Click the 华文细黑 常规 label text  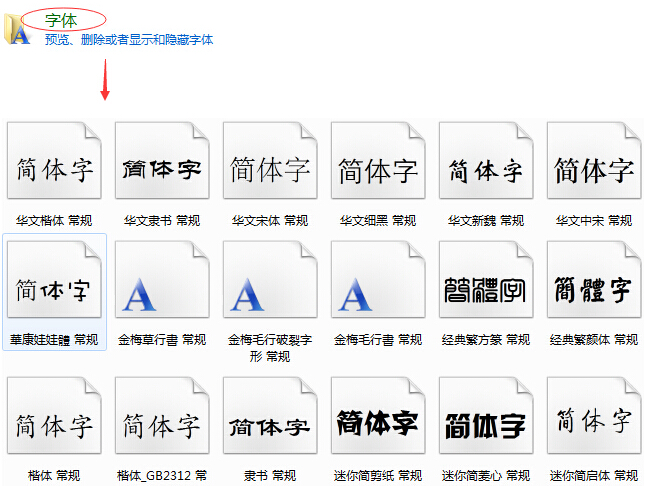coord(378,221)
